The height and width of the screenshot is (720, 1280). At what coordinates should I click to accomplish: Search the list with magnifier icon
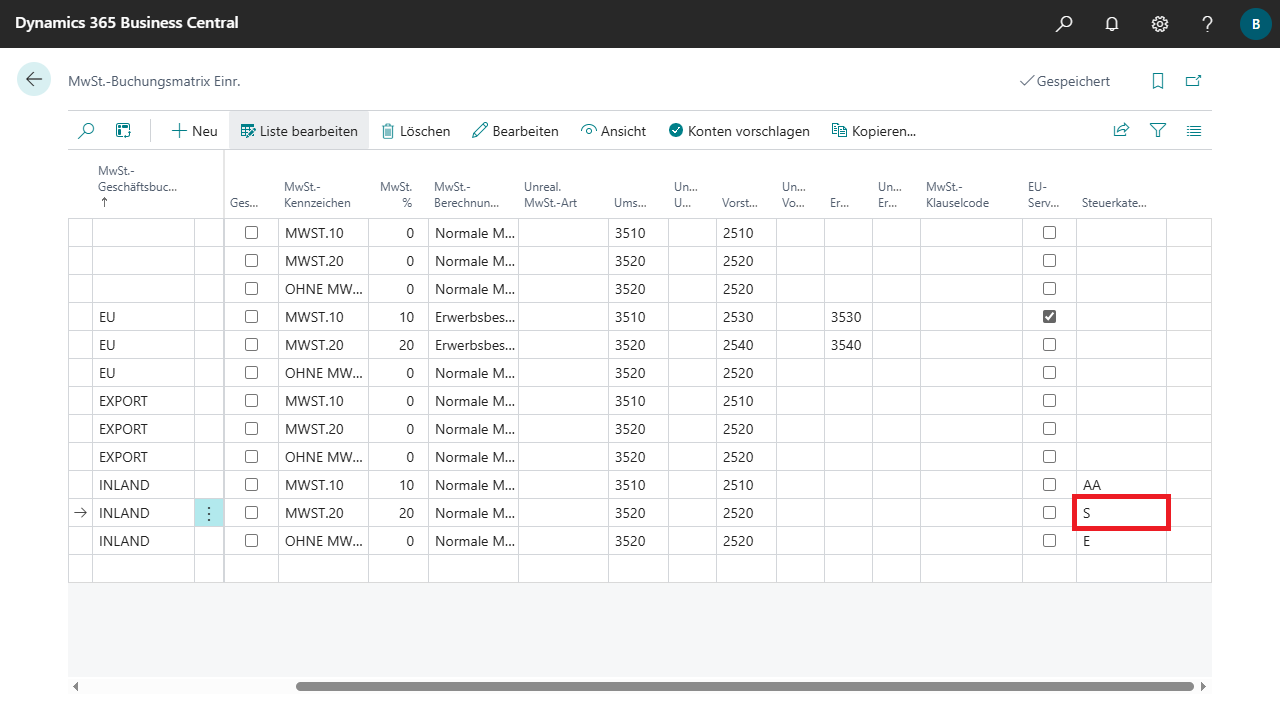click(87, 130)
